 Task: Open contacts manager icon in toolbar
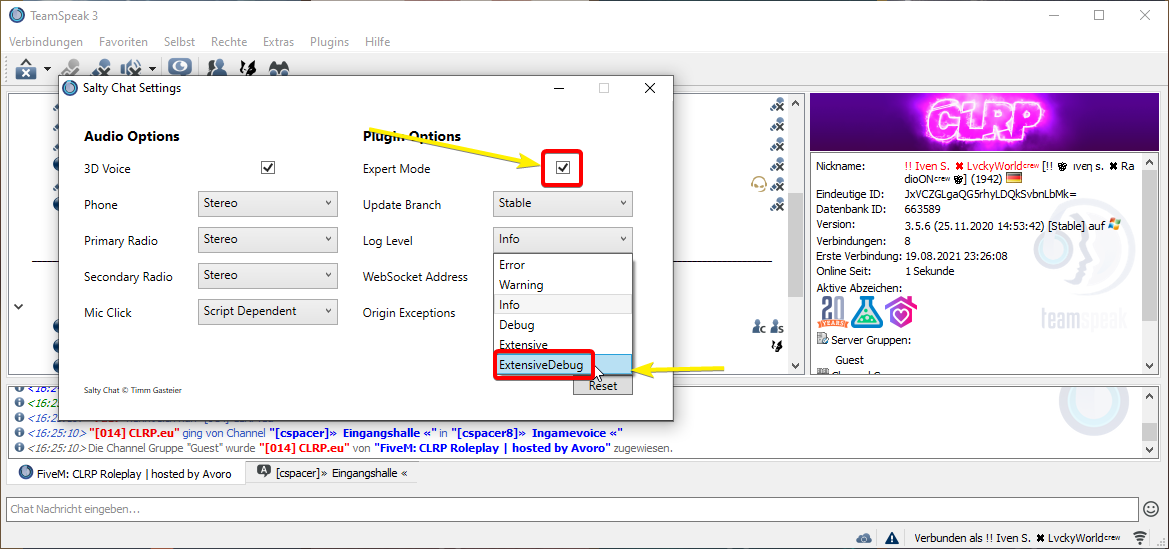215,68
